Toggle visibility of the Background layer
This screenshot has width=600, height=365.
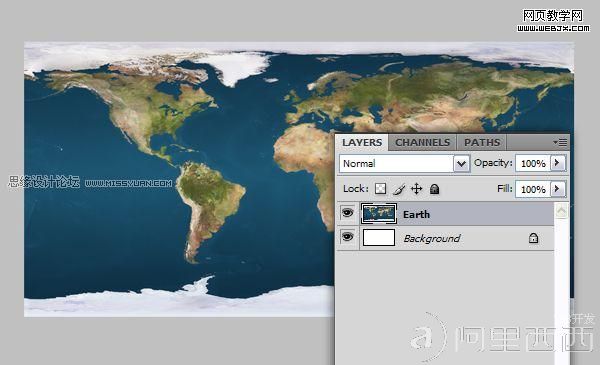tap(347, 237)
